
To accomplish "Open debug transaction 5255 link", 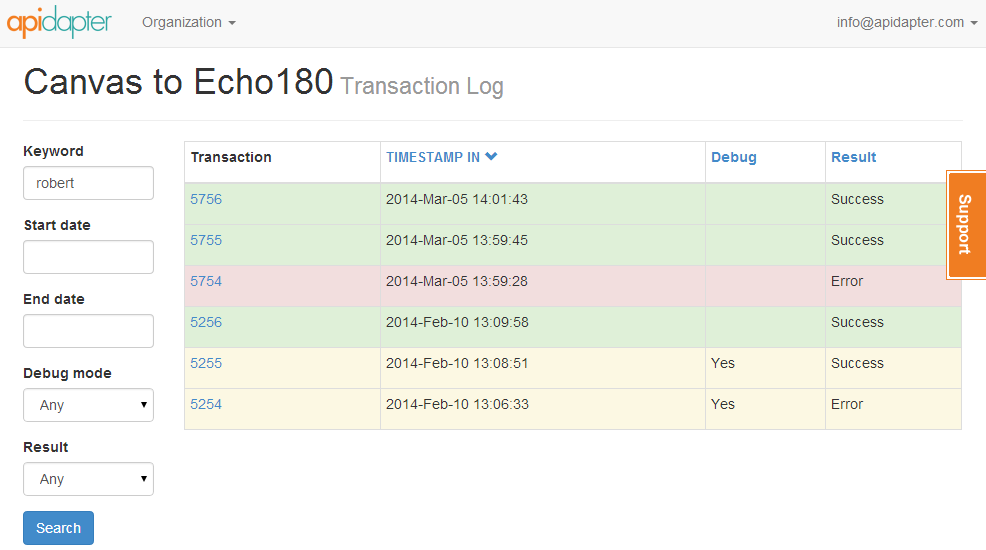I will pyautogui.click(x=206, y=363).
